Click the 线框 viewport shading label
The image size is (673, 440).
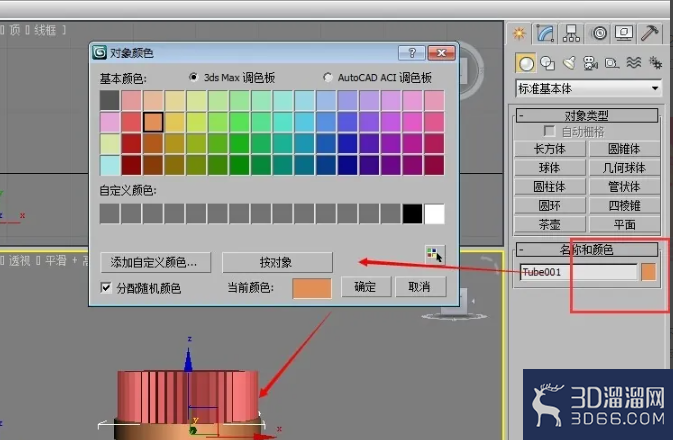(45, 30)
